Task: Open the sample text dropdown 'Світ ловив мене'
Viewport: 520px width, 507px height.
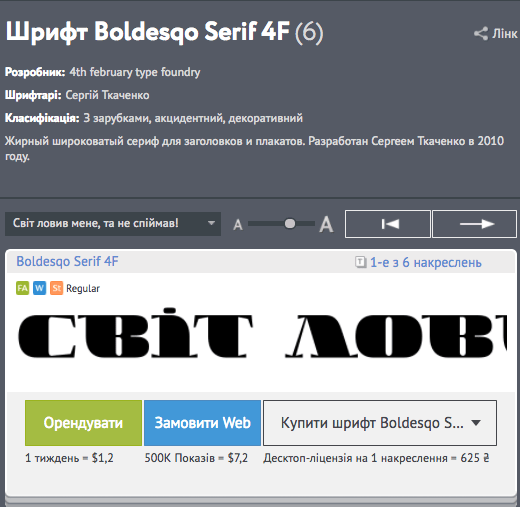Action: point(113,224)
